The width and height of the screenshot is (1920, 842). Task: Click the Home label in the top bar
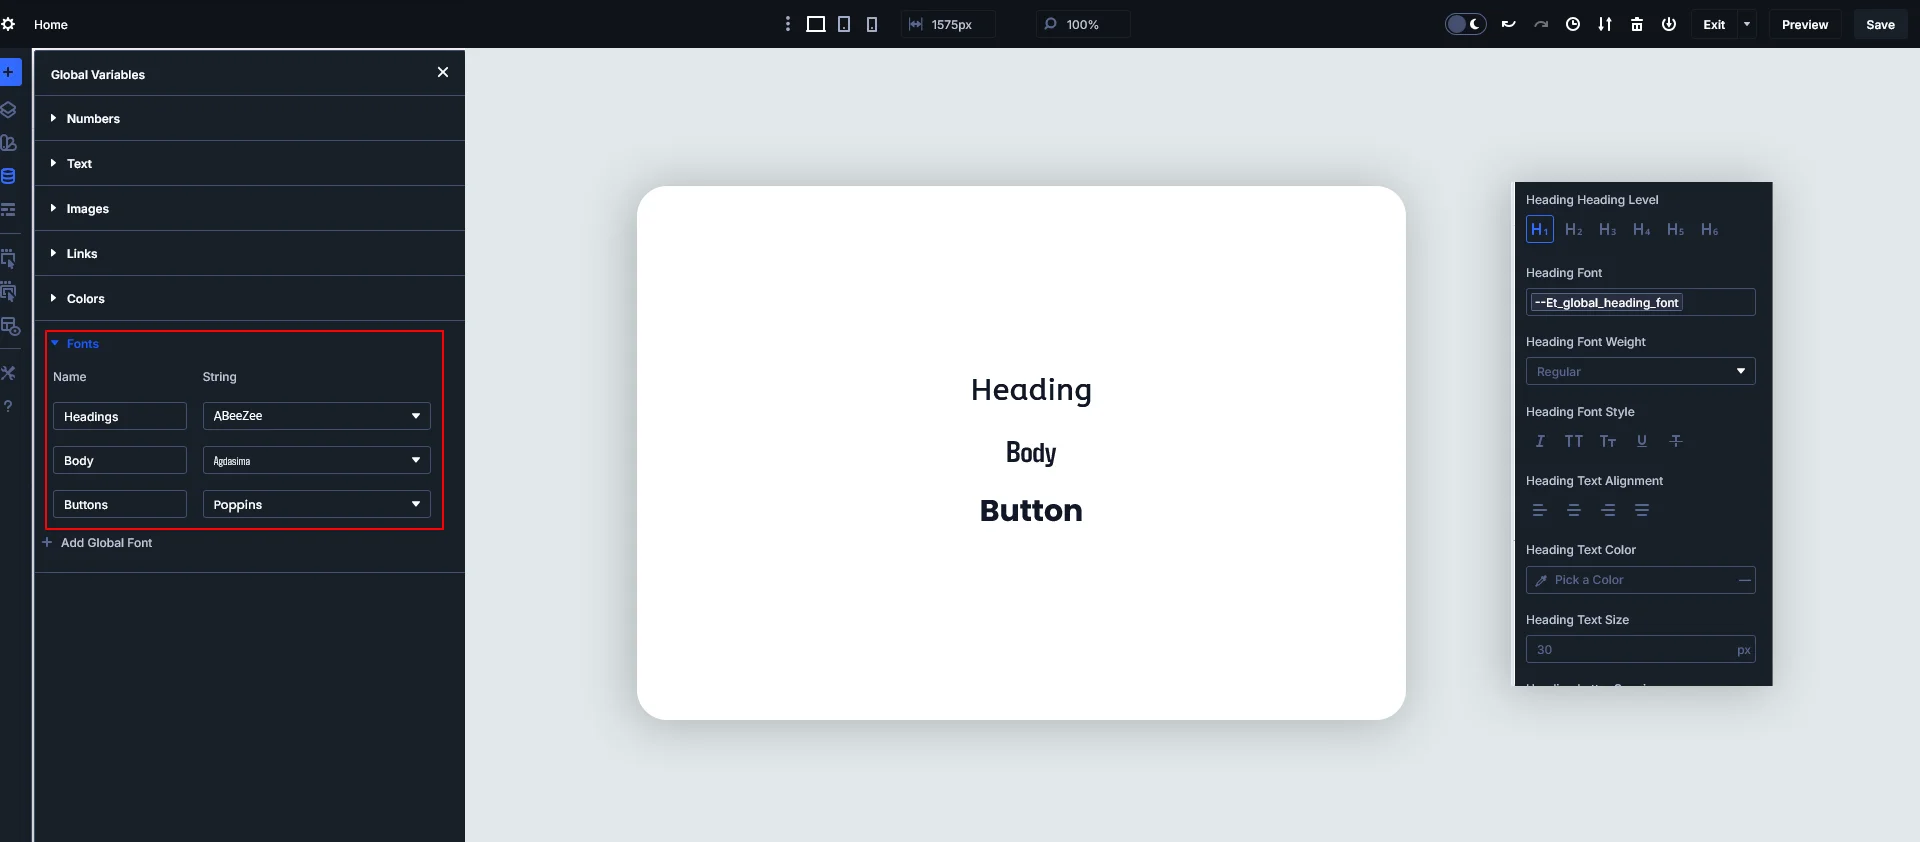coord(51,24)
